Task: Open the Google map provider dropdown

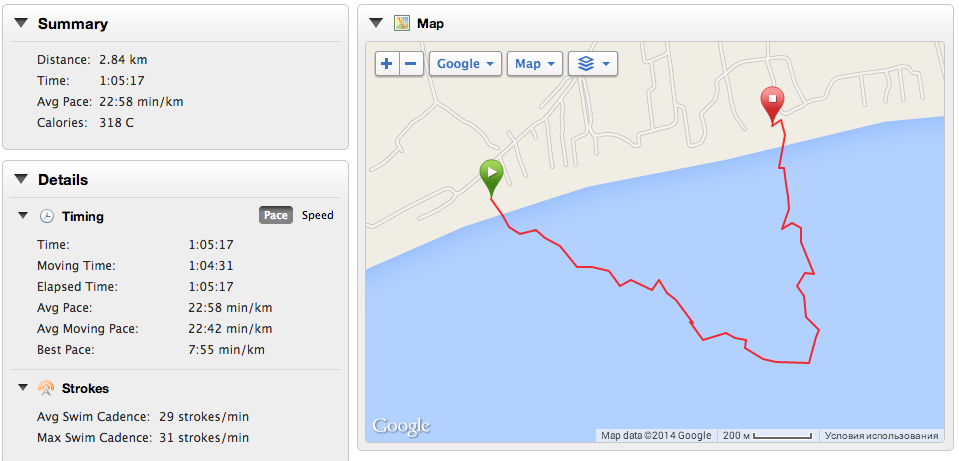Action: click(465, 64)
